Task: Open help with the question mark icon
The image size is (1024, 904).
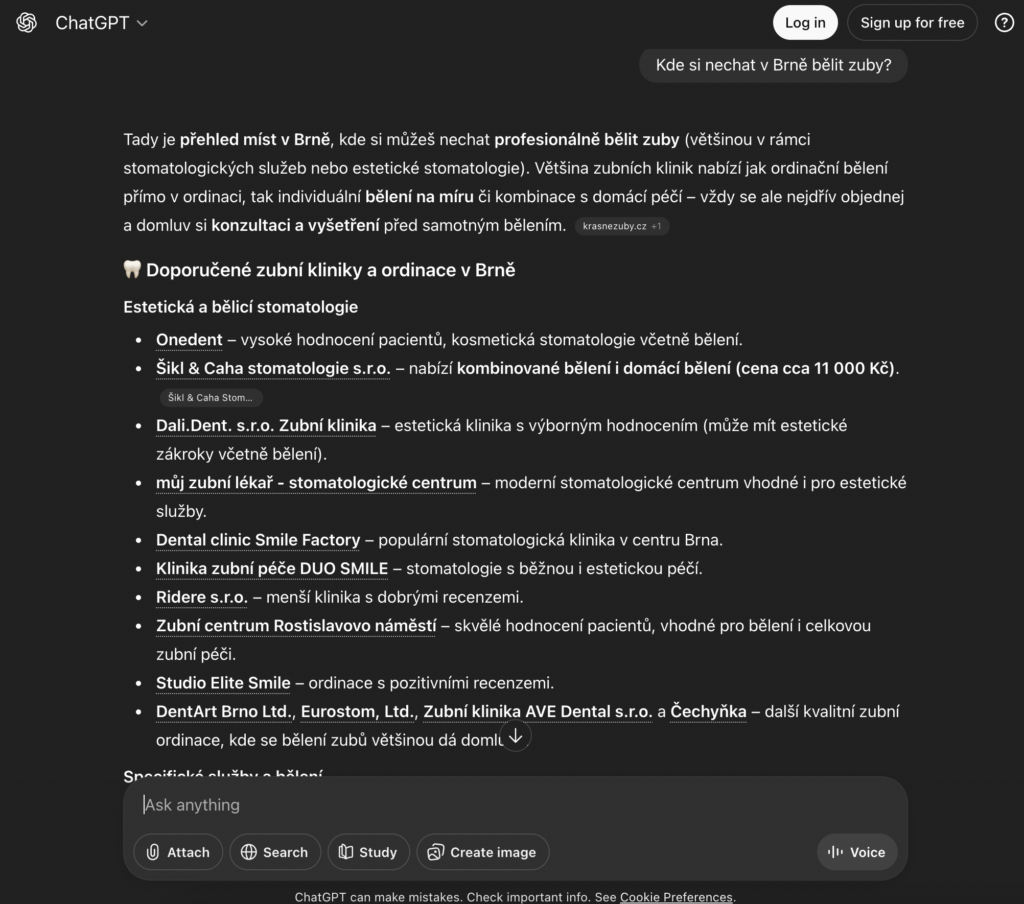Action: (1004, 22)
